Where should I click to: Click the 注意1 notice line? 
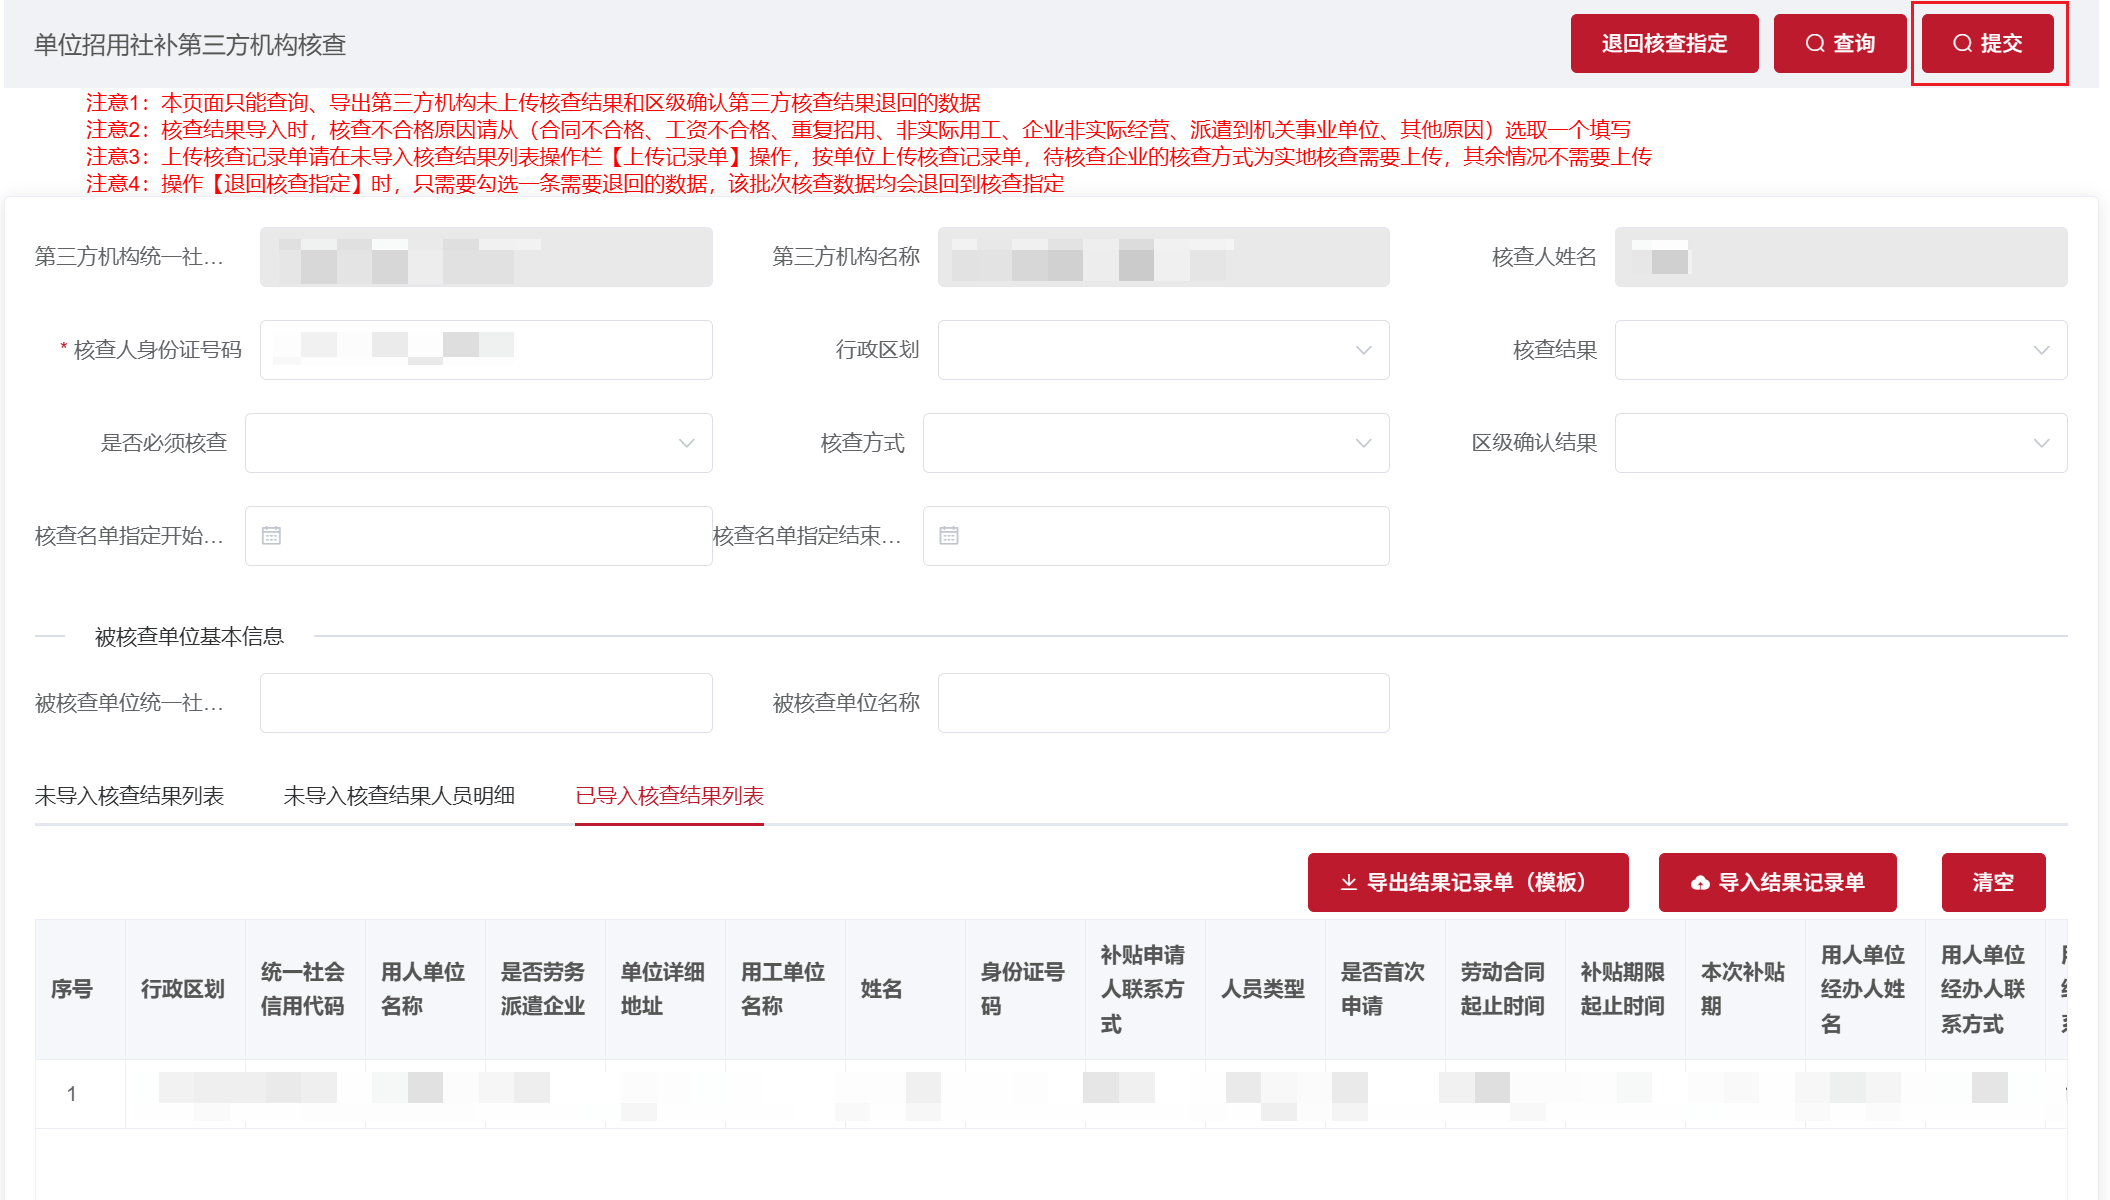pos(533,103)
